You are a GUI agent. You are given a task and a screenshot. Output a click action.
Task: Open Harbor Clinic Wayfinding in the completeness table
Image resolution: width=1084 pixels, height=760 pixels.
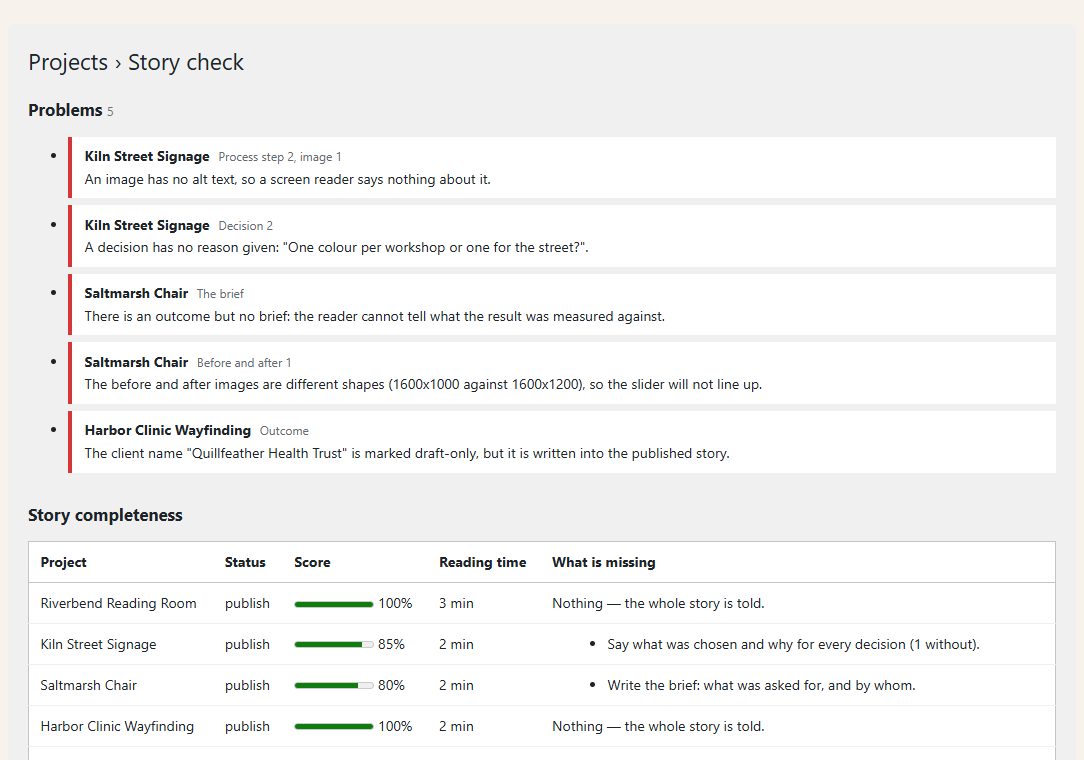coord(117,726)
